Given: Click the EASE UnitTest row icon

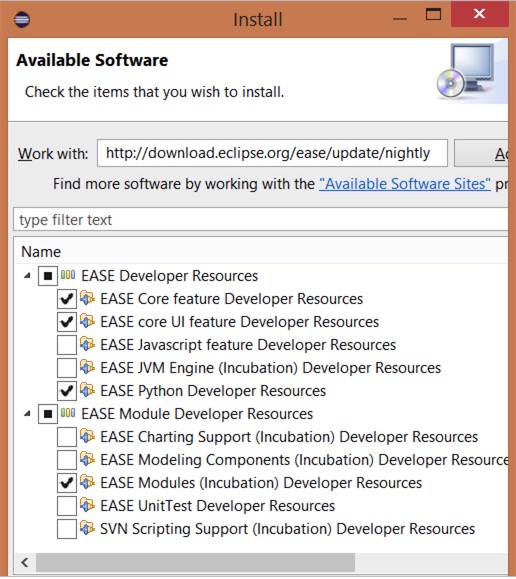Looking at the screenshot, I should tap(87, 505).
